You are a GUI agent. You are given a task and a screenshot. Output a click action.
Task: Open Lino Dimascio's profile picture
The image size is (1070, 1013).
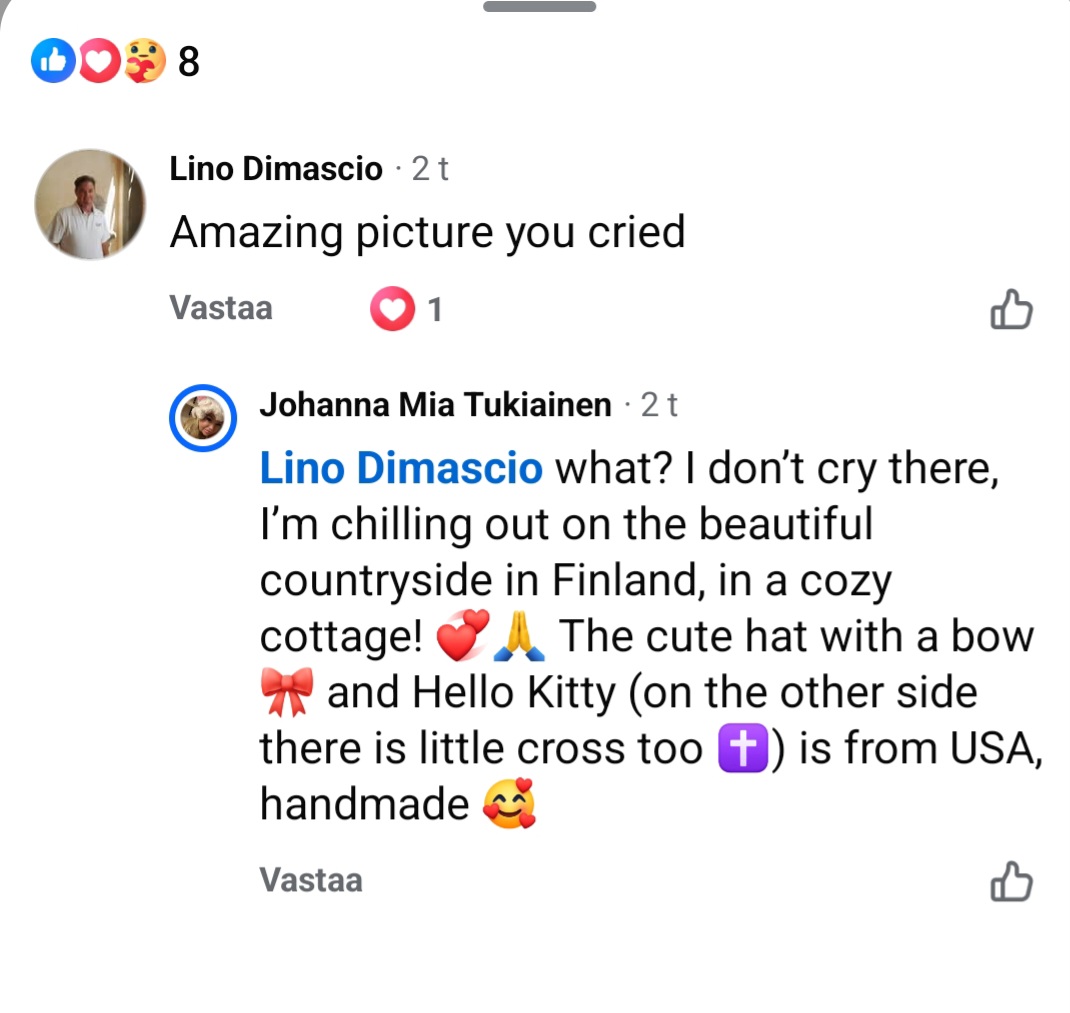pyautogui.click(x=90, y=204)
